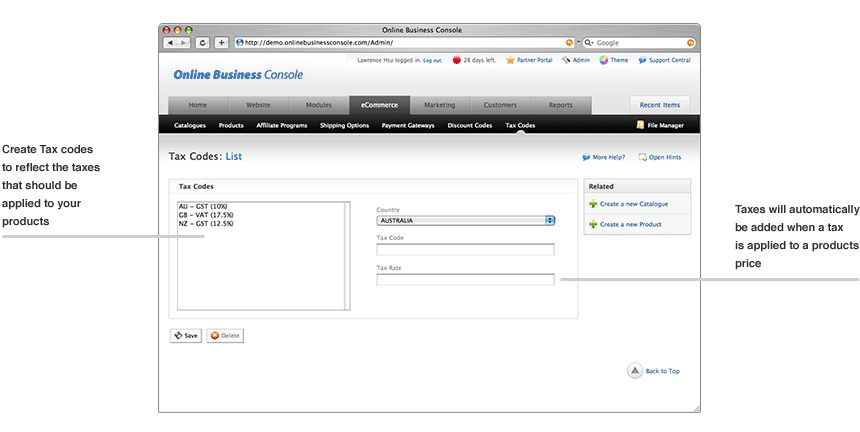This screenshot has width=860, height=432.
Task: Switch to the Marketing tab
Action: 439,105
